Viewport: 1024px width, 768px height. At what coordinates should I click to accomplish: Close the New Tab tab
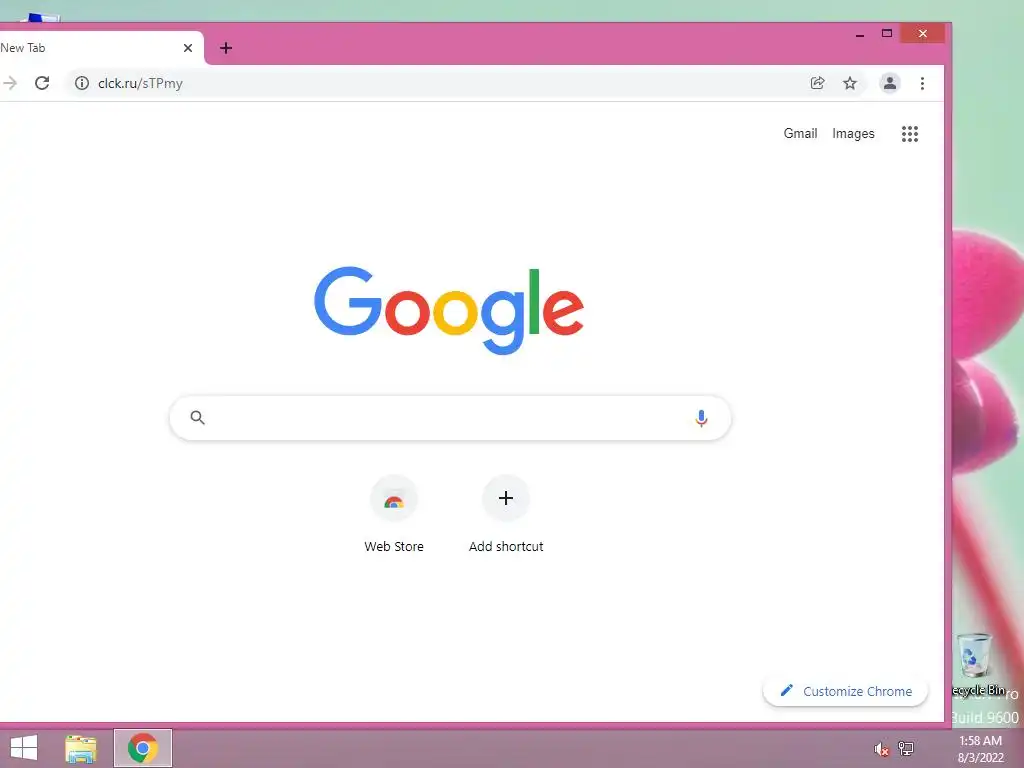pyautogui.click(x=188, y=48)
